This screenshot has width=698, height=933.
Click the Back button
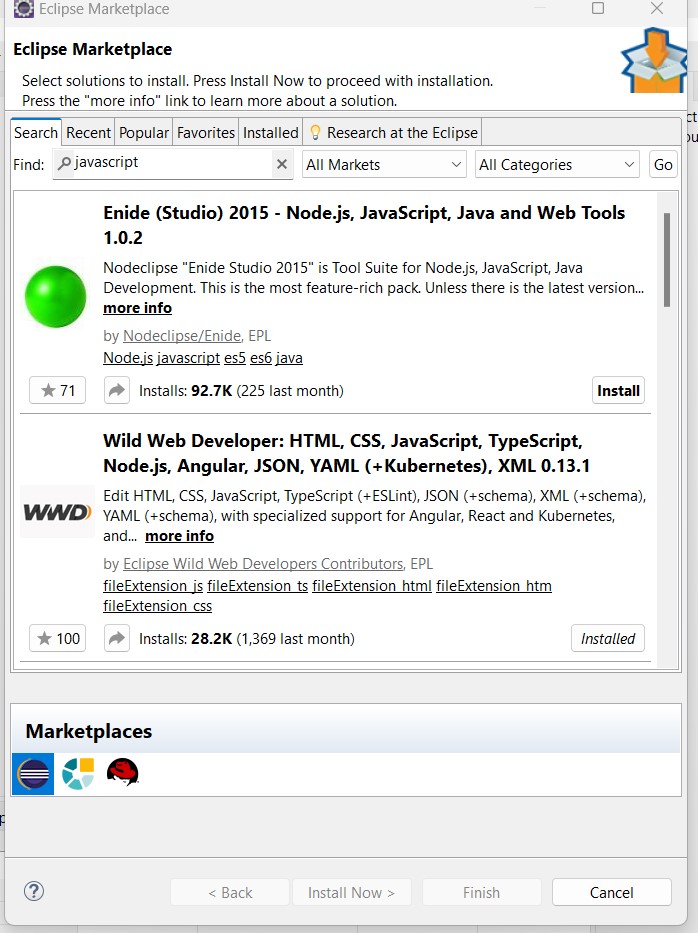230,893
